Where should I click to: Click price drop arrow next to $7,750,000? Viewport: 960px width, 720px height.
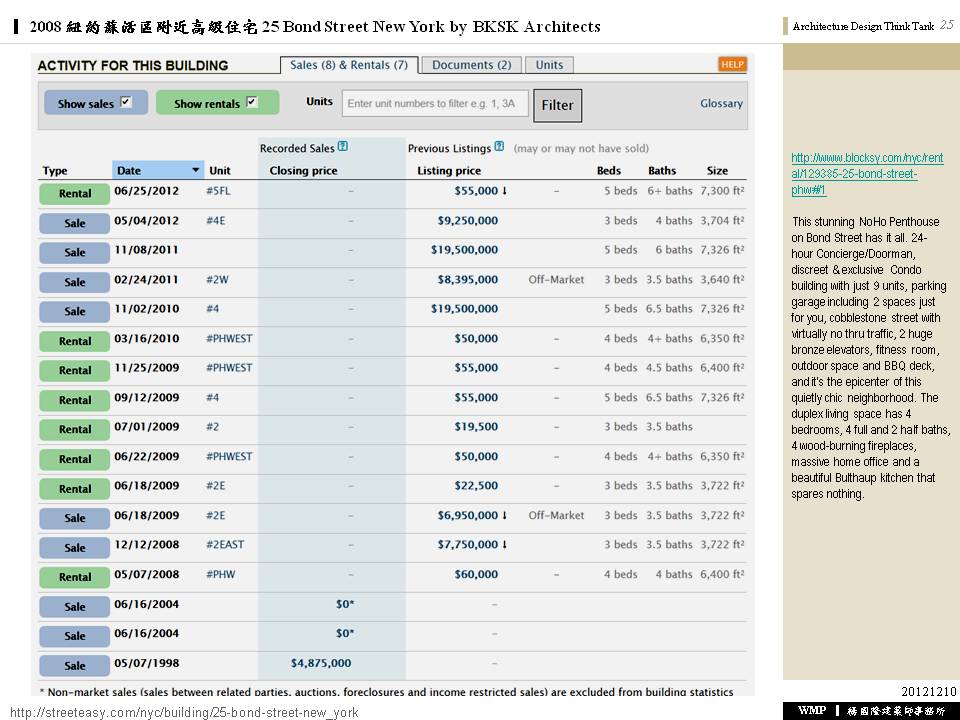(x=504, y=545)
